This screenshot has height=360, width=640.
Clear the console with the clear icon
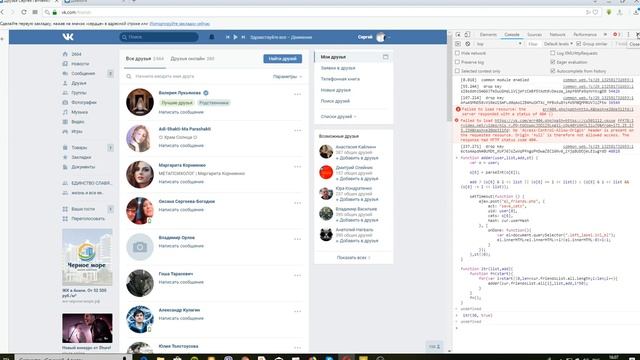pos(468,44)
